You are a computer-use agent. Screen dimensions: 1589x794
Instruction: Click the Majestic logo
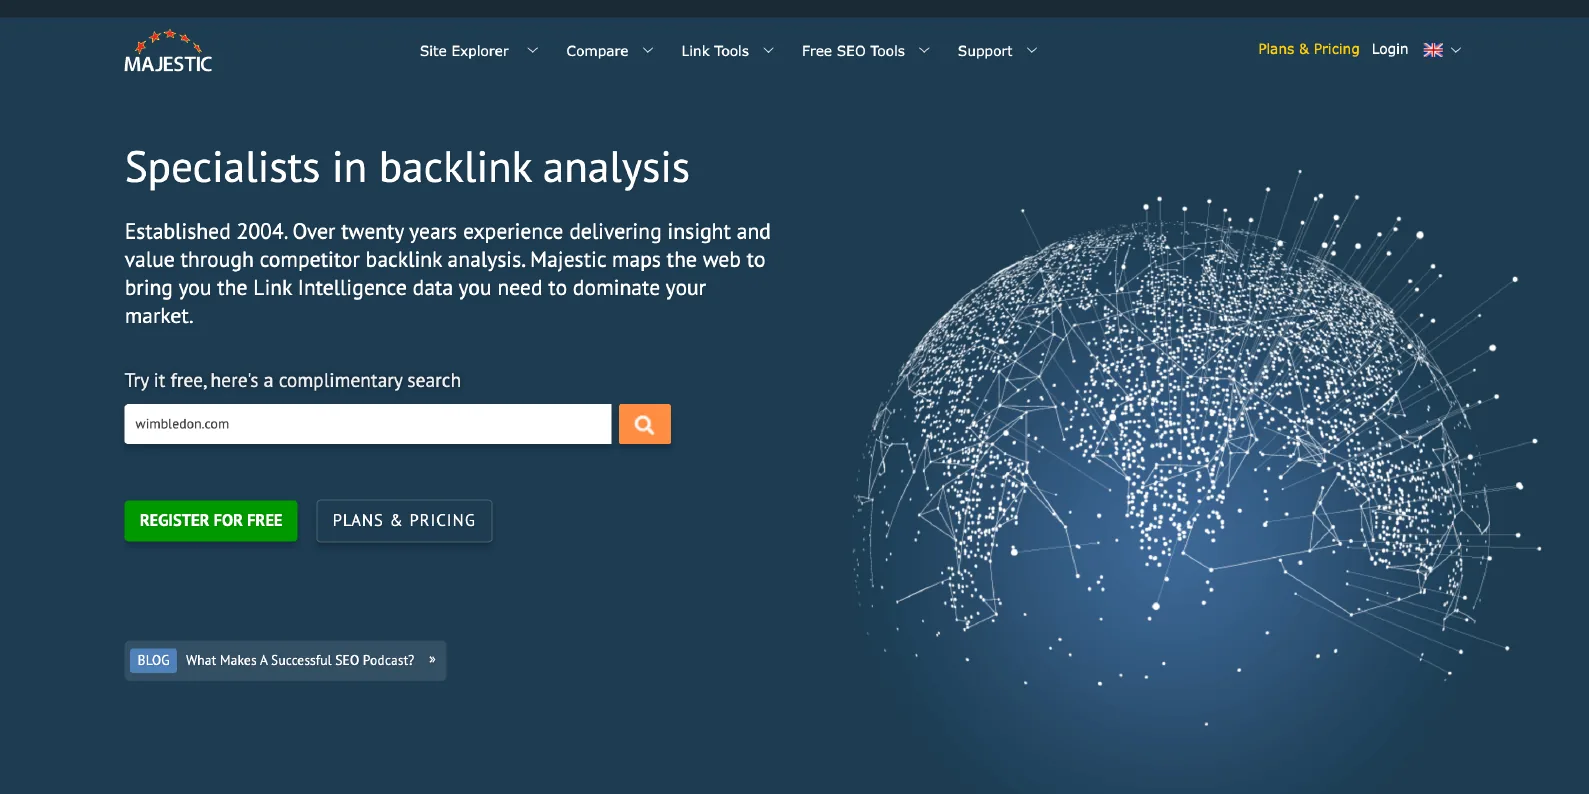click(168, 51)
